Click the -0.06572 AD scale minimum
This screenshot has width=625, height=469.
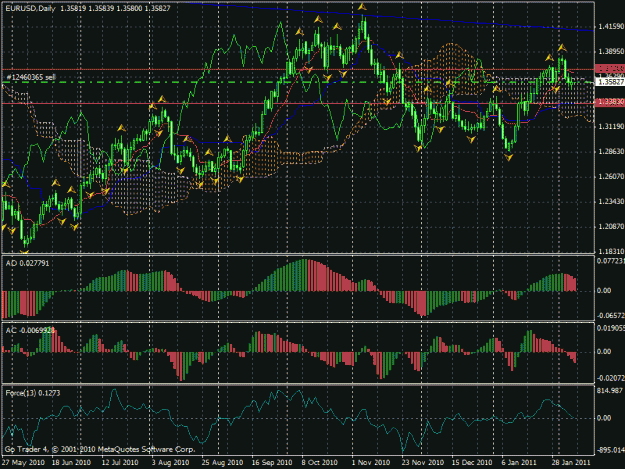611,316
